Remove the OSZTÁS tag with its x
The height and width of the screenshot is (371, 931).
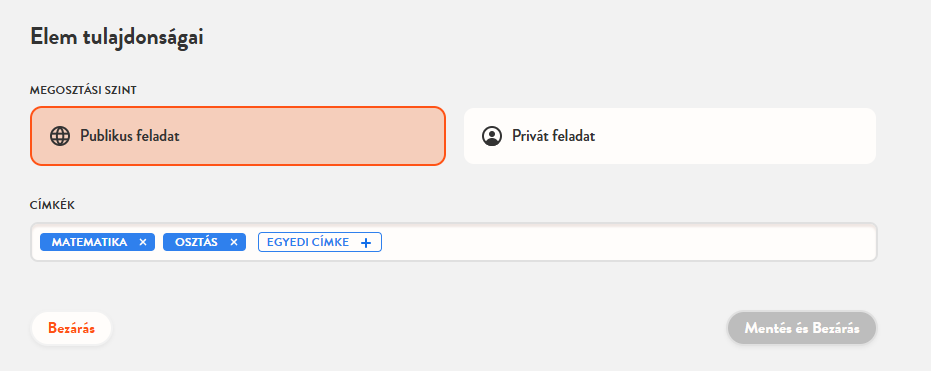click(x=234, y=242)
